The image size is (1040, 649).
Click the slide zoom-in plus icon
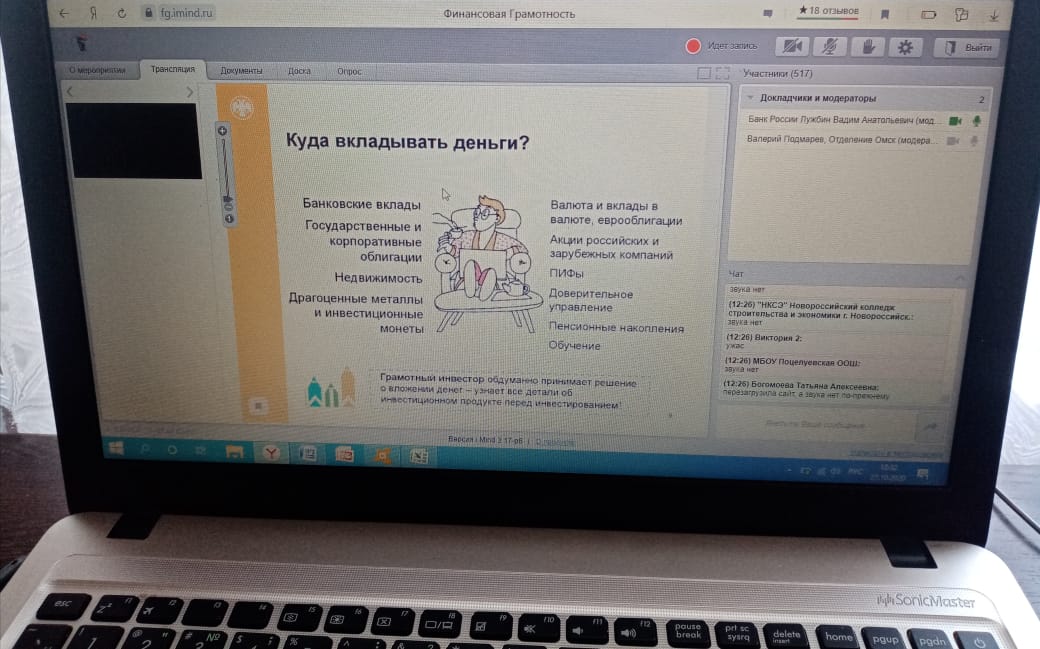pos(222,131)
